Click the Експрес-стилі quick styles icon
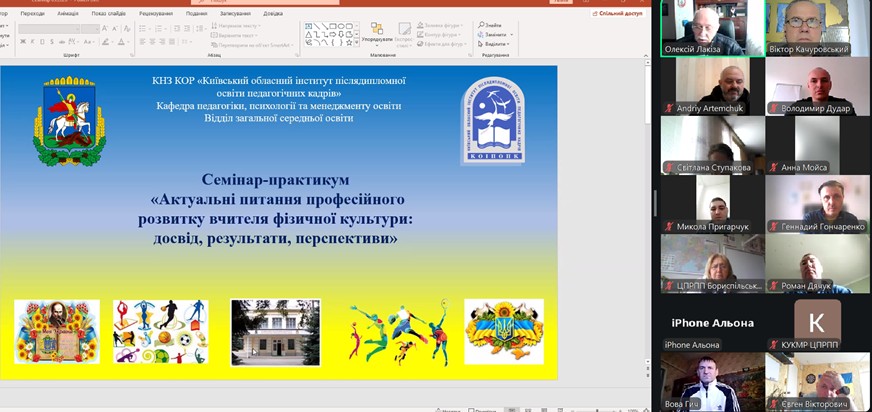Screen dimensions: 872x412 pos(403,31)
